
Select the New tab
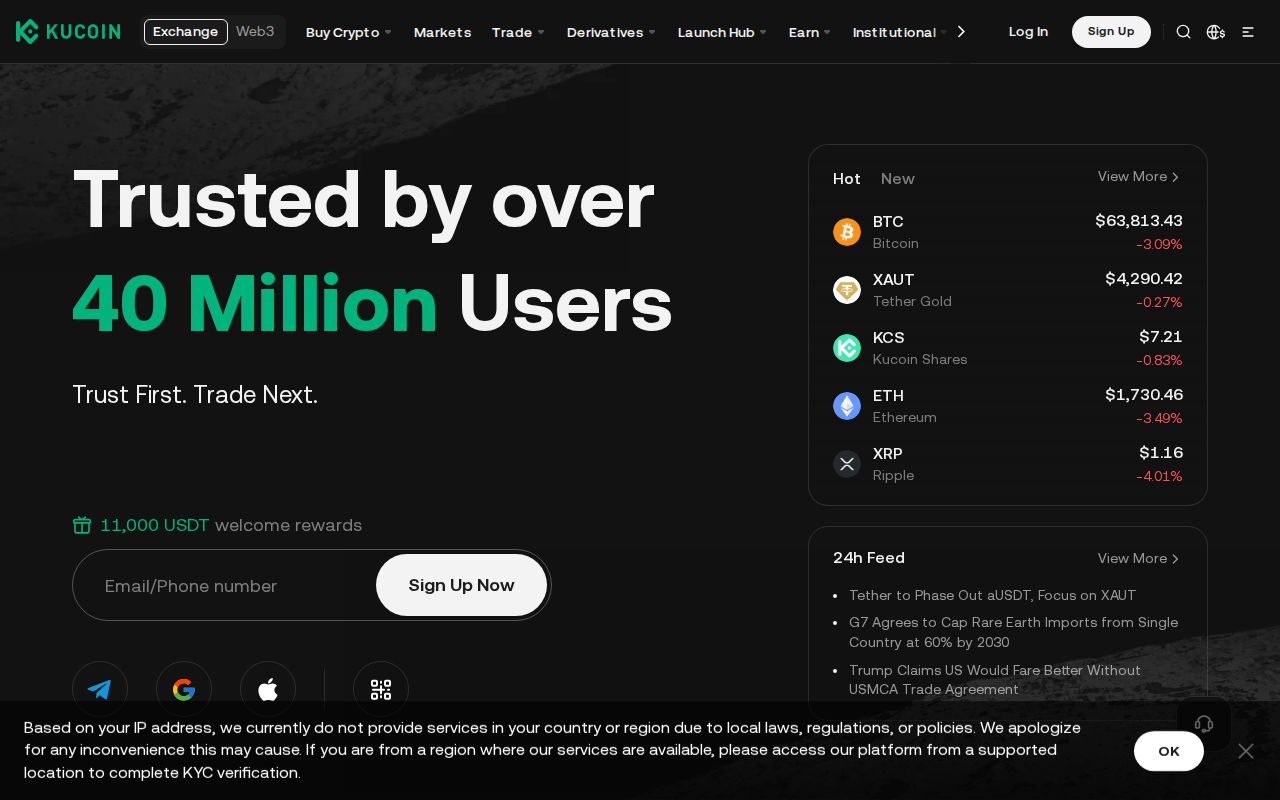click(898, 178)
